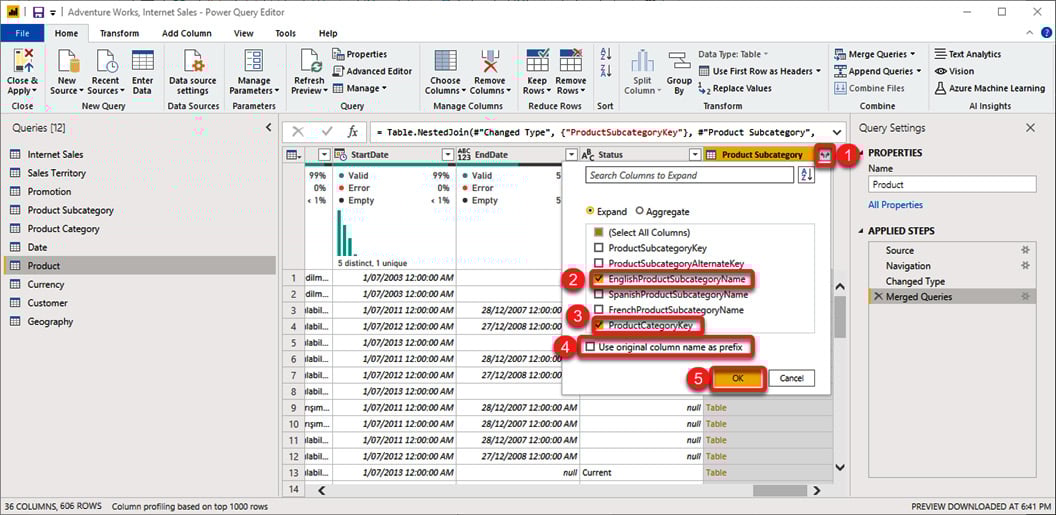Click Remove Columns icon
The height and width of the screenshot is (515, 1056).
pyautogui.click(x=490, y=62)
